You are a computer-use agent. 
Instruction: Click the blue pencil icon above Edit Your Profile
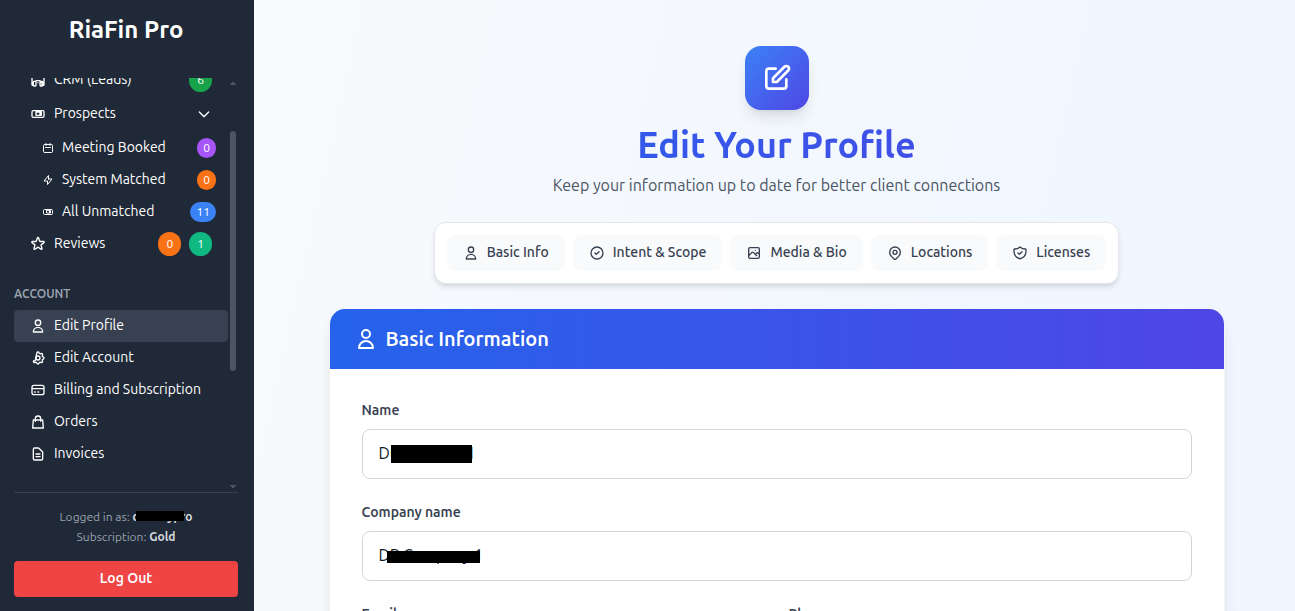[x=776, y=77]
